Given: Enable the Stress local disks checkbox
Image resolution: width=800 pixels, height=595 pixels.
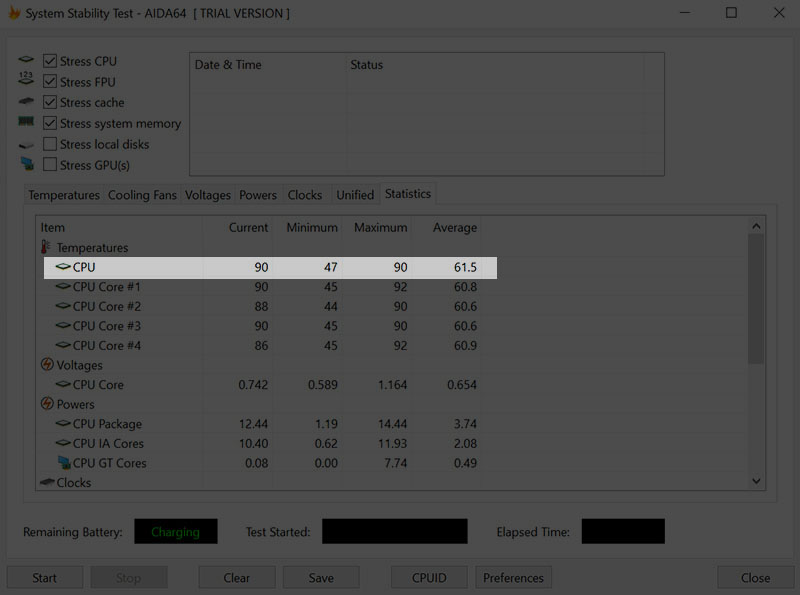Looking at the screenshot, I should [49, 144].
